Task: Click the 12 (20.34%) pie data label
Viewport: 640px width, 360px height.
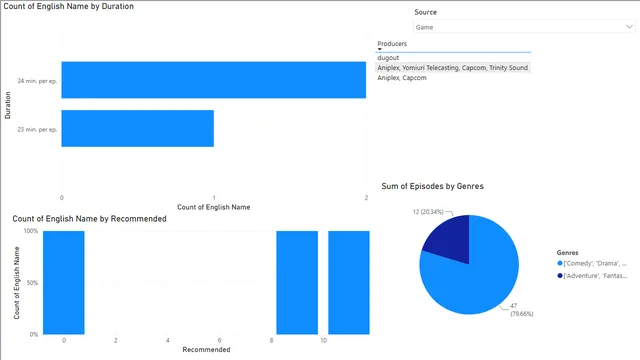Action: pyautogui.click(x=428, y=212)
